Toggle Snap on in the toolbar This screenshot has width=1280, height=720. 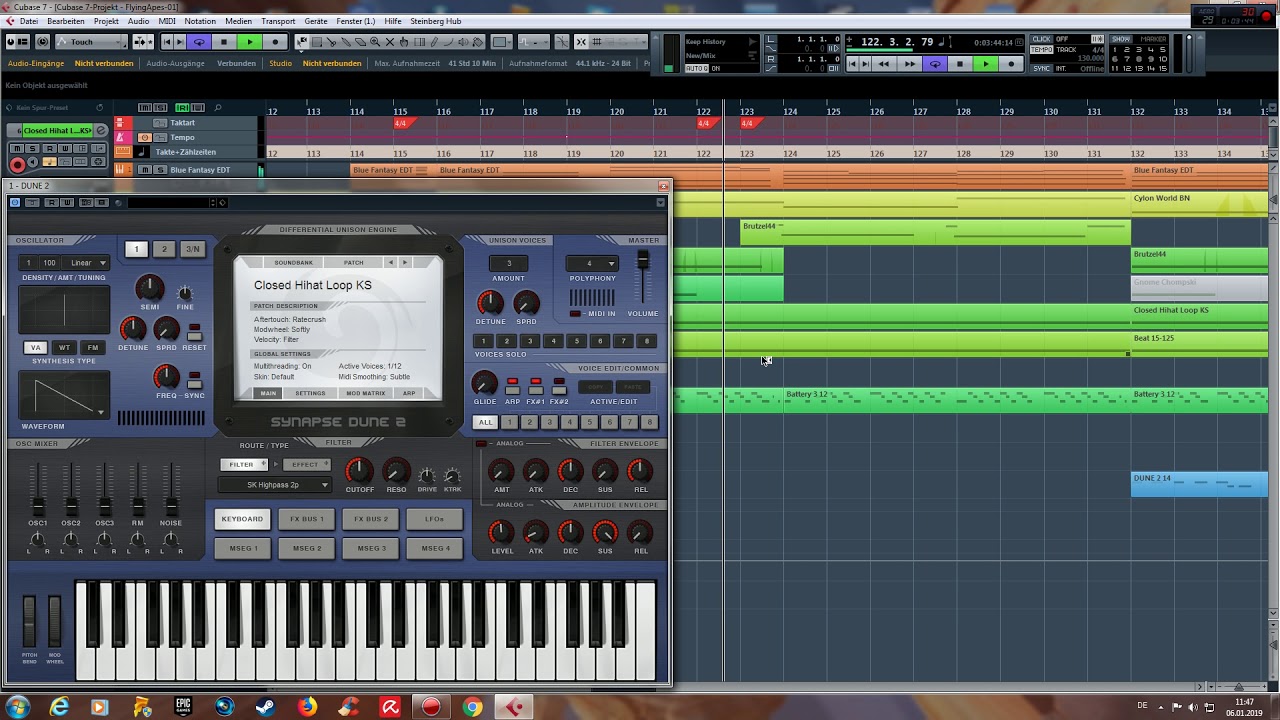pyautogui.click(x=581, y=42)
